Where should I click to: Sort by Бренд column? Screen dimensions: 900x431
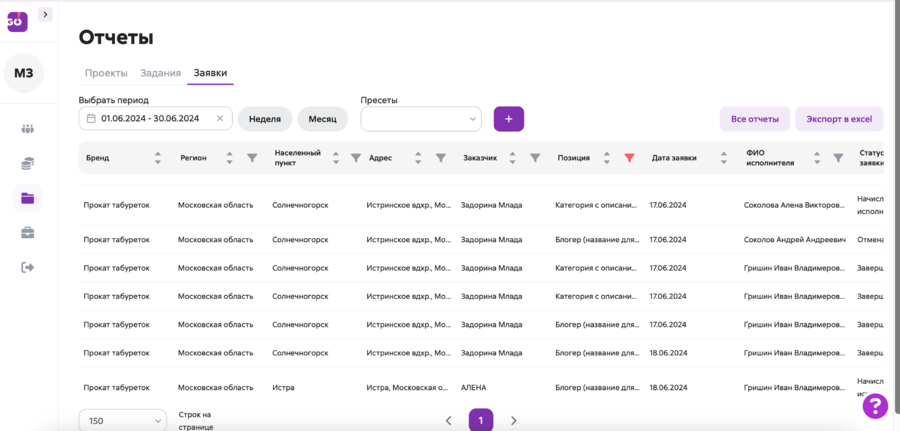157,158
